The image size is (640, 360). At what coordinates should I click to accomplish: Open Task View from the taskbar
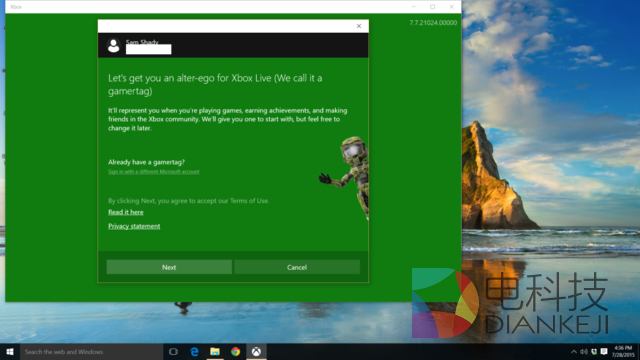click(x=173, y=351)
